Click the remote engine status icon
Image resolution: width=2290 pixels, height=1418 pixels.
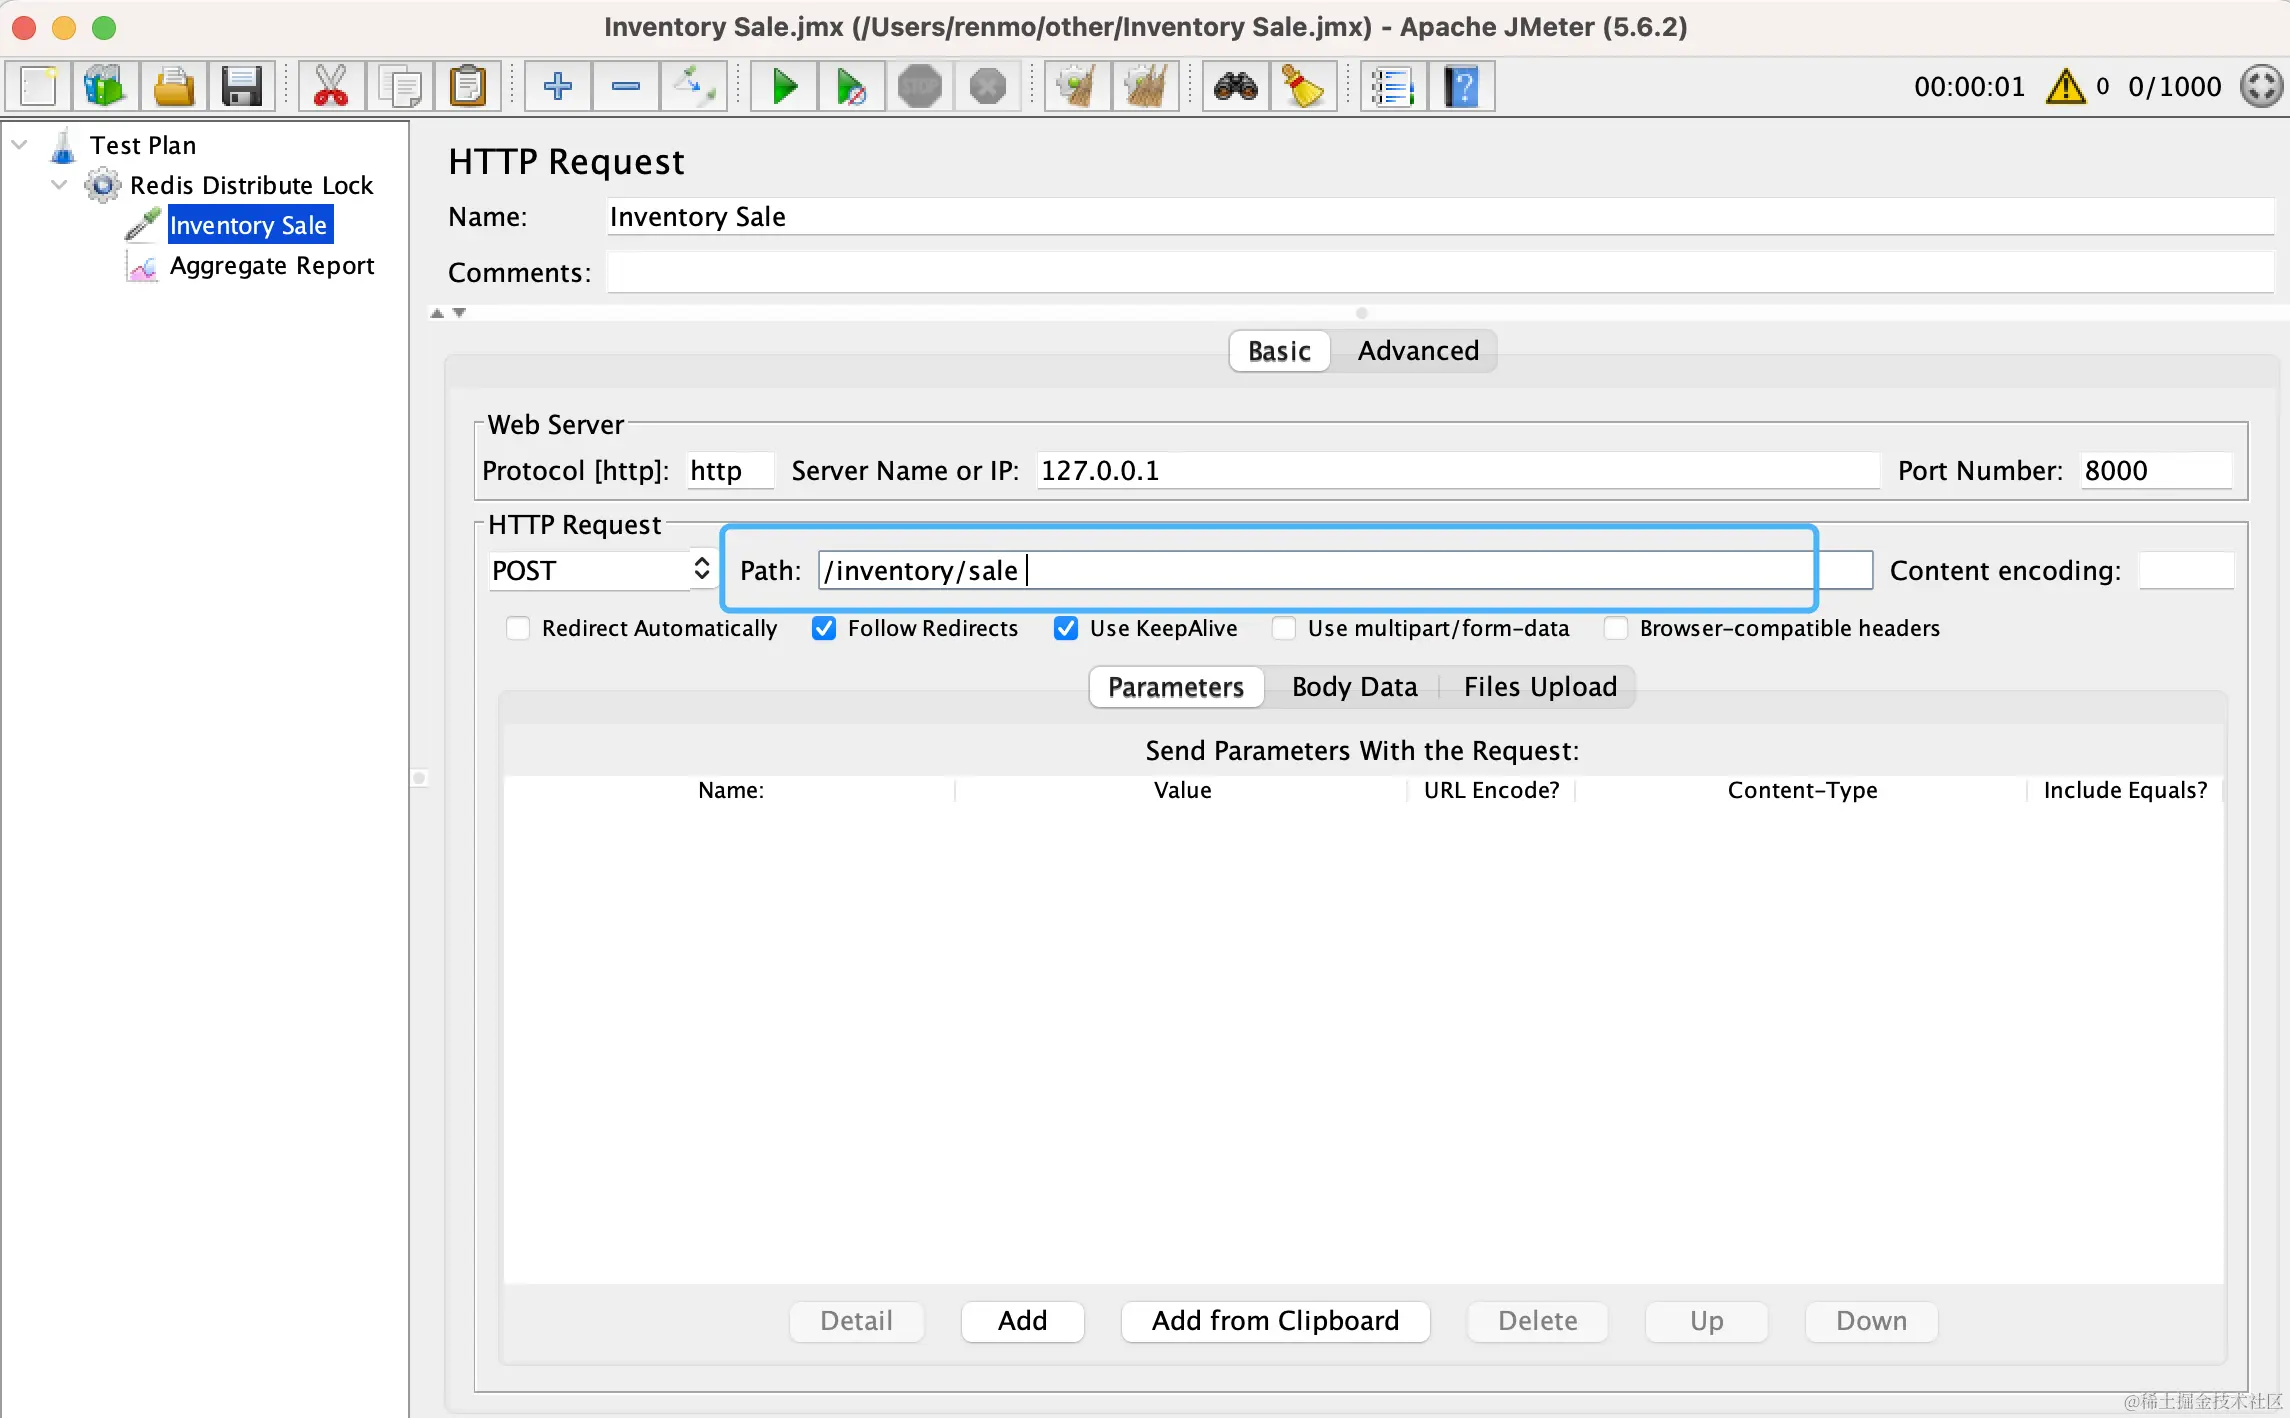(x=2261, y=87)
